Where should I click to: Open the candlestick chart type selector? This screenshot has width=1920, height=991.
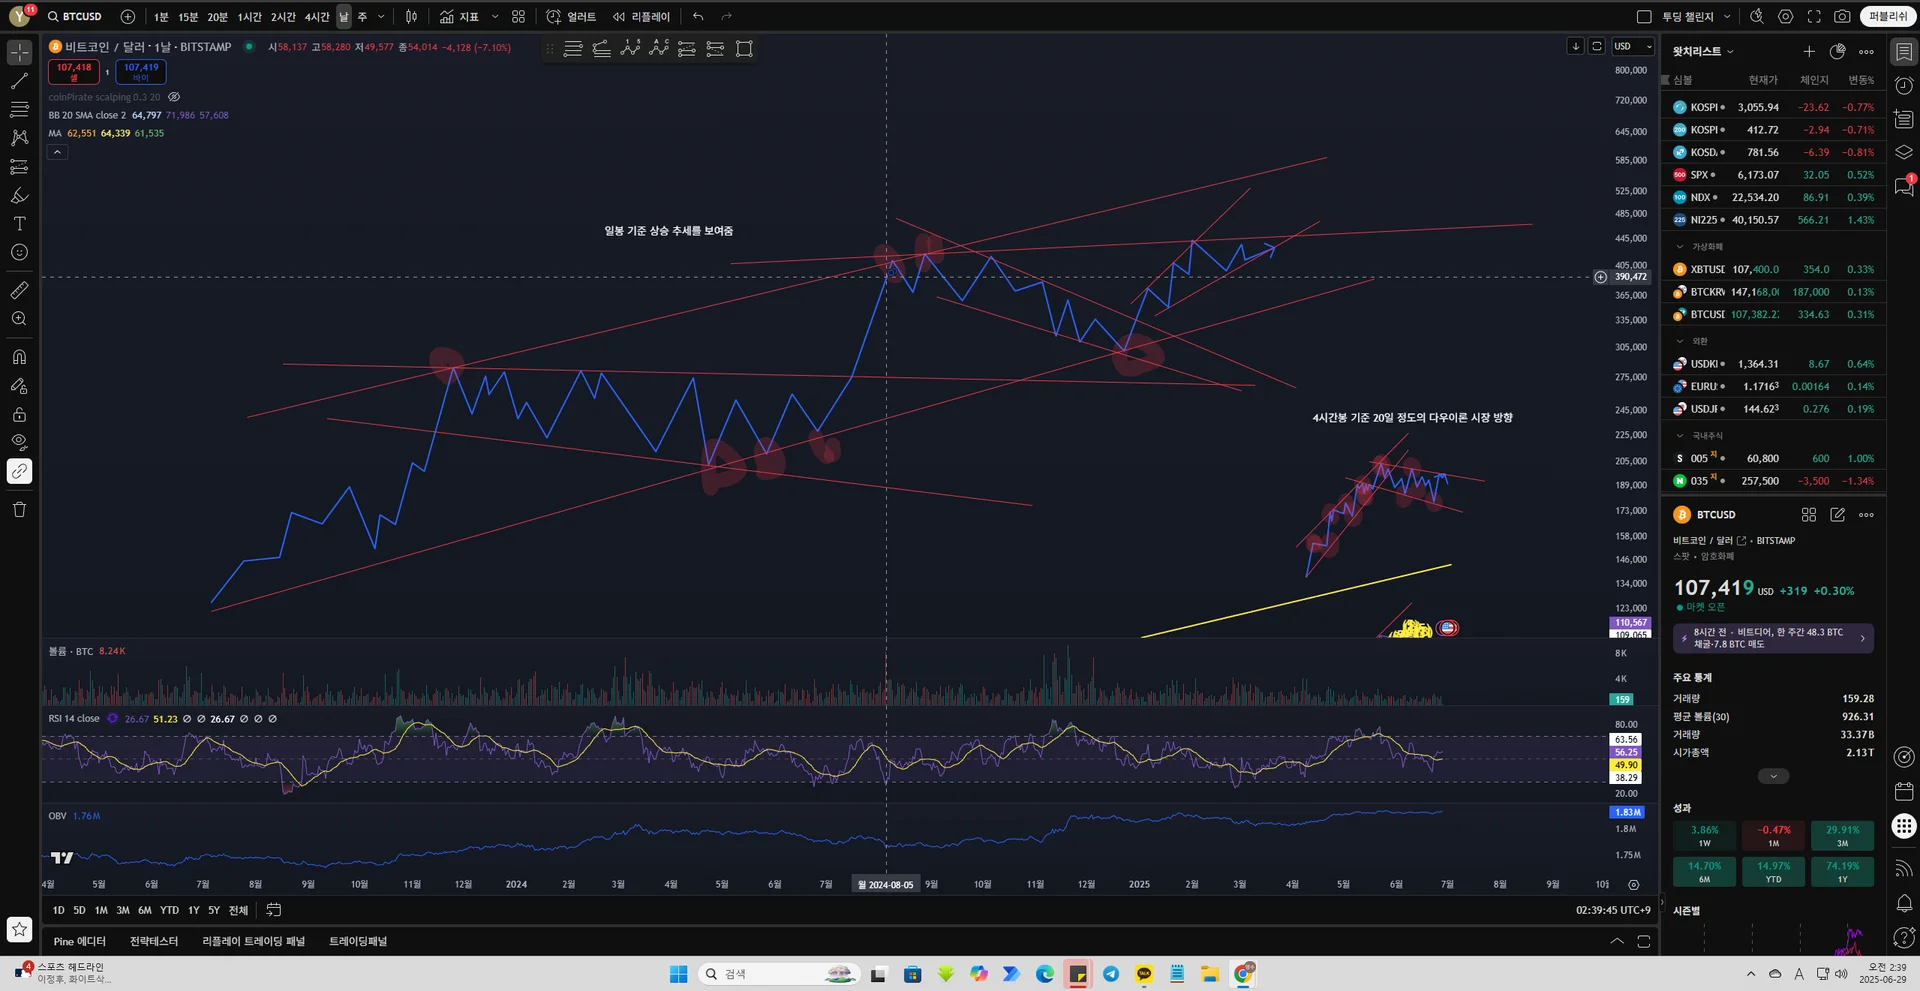[x=411, y=17]
